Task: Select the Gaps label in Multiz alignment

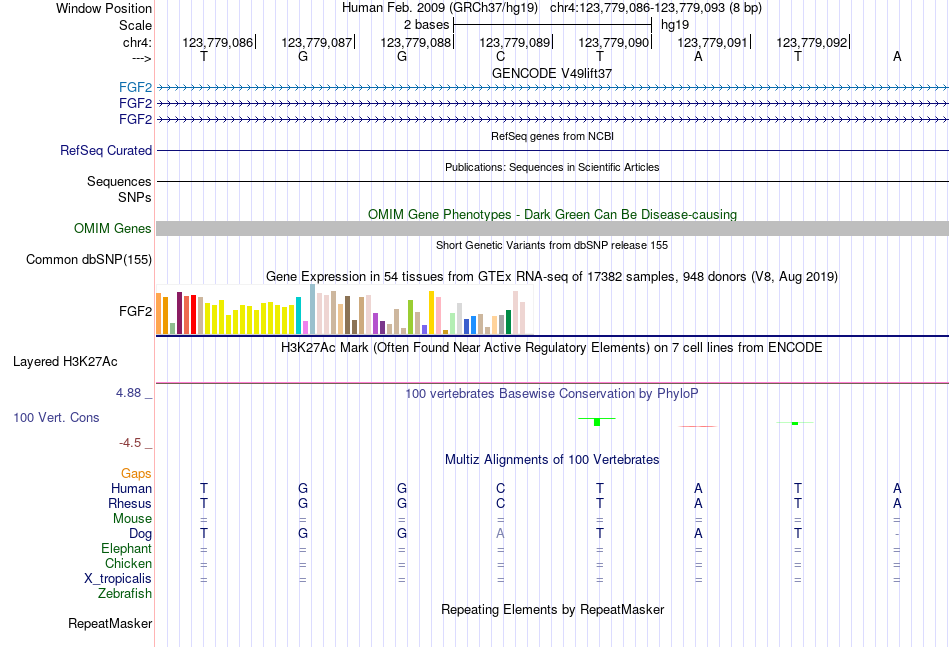Action: point(136,473)
